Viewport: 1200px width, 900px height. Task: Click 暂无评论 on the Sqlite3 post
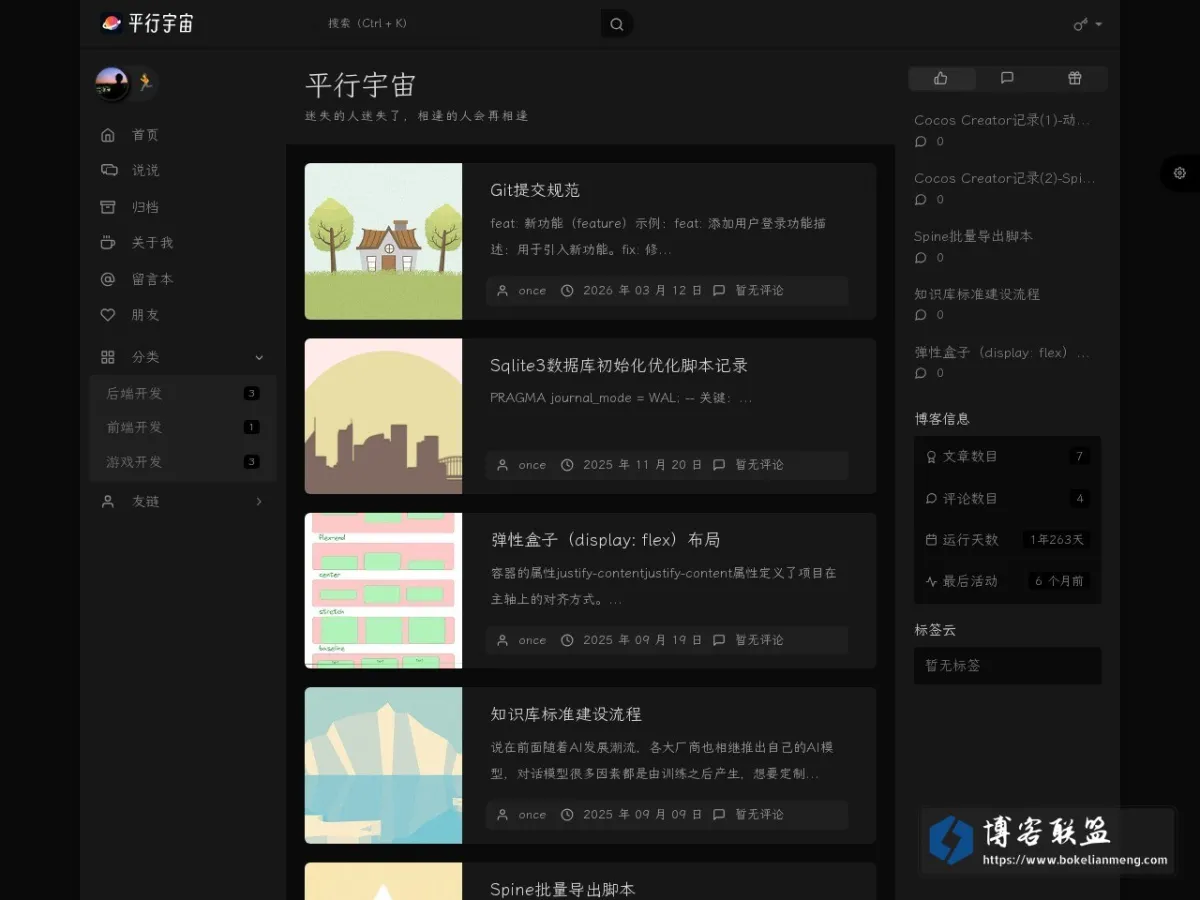[760, 465]
